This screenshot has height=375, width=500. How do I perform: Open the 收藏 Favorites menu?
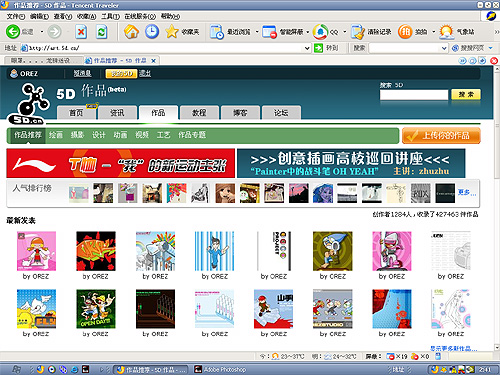click(86, 16)
